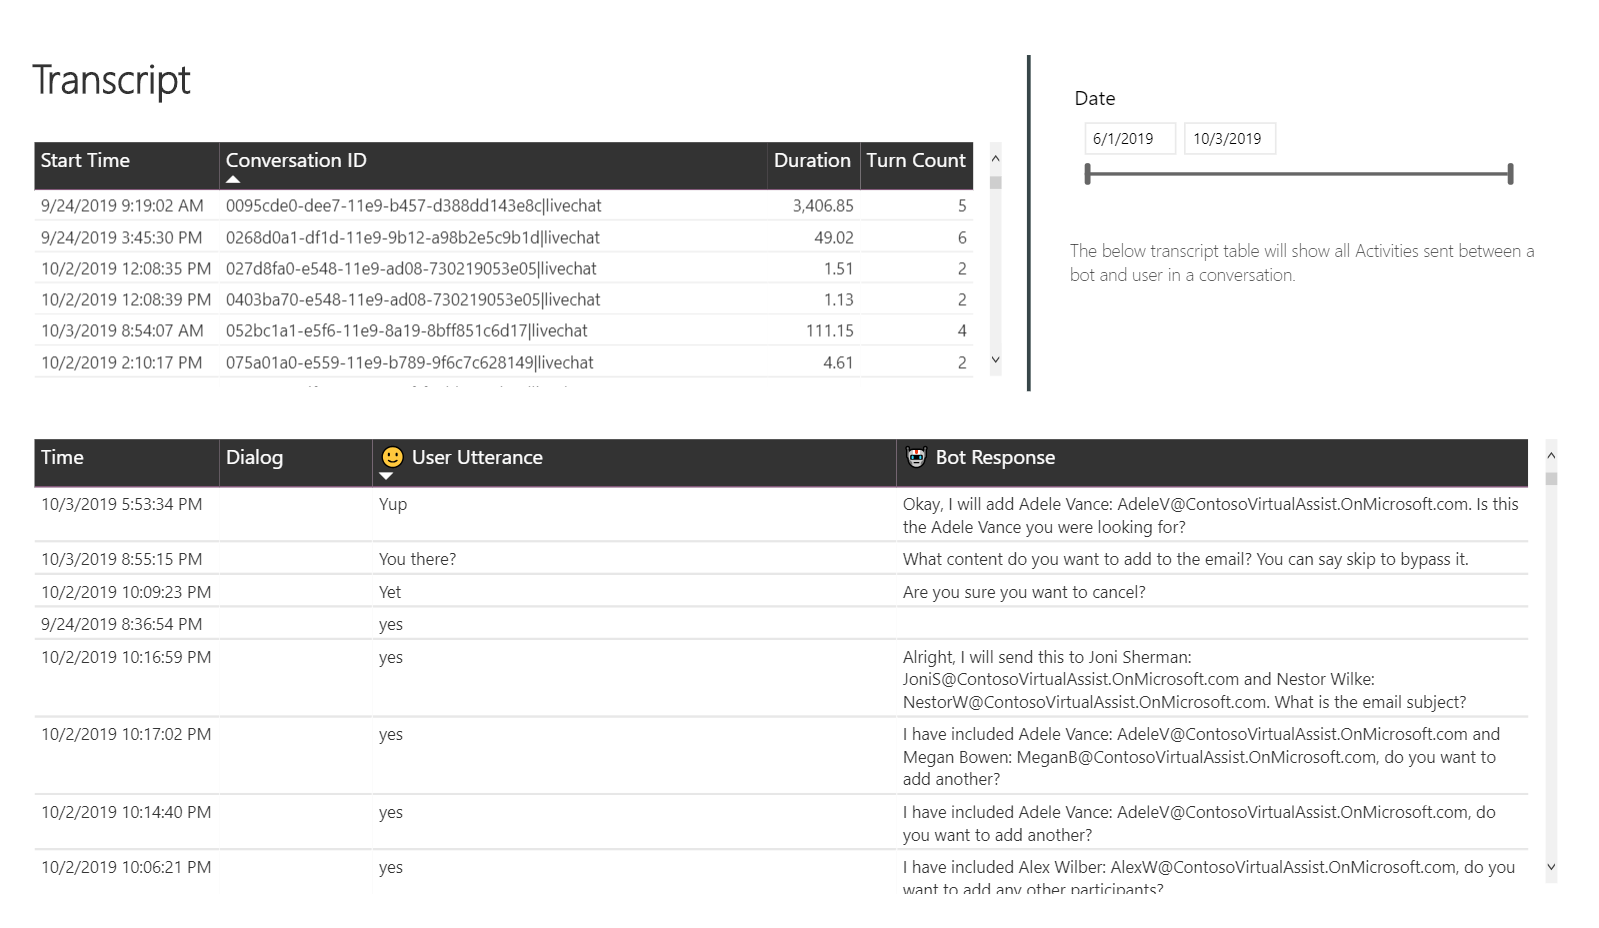Click the start date field 6/1/2019

tap(1130, 139)
